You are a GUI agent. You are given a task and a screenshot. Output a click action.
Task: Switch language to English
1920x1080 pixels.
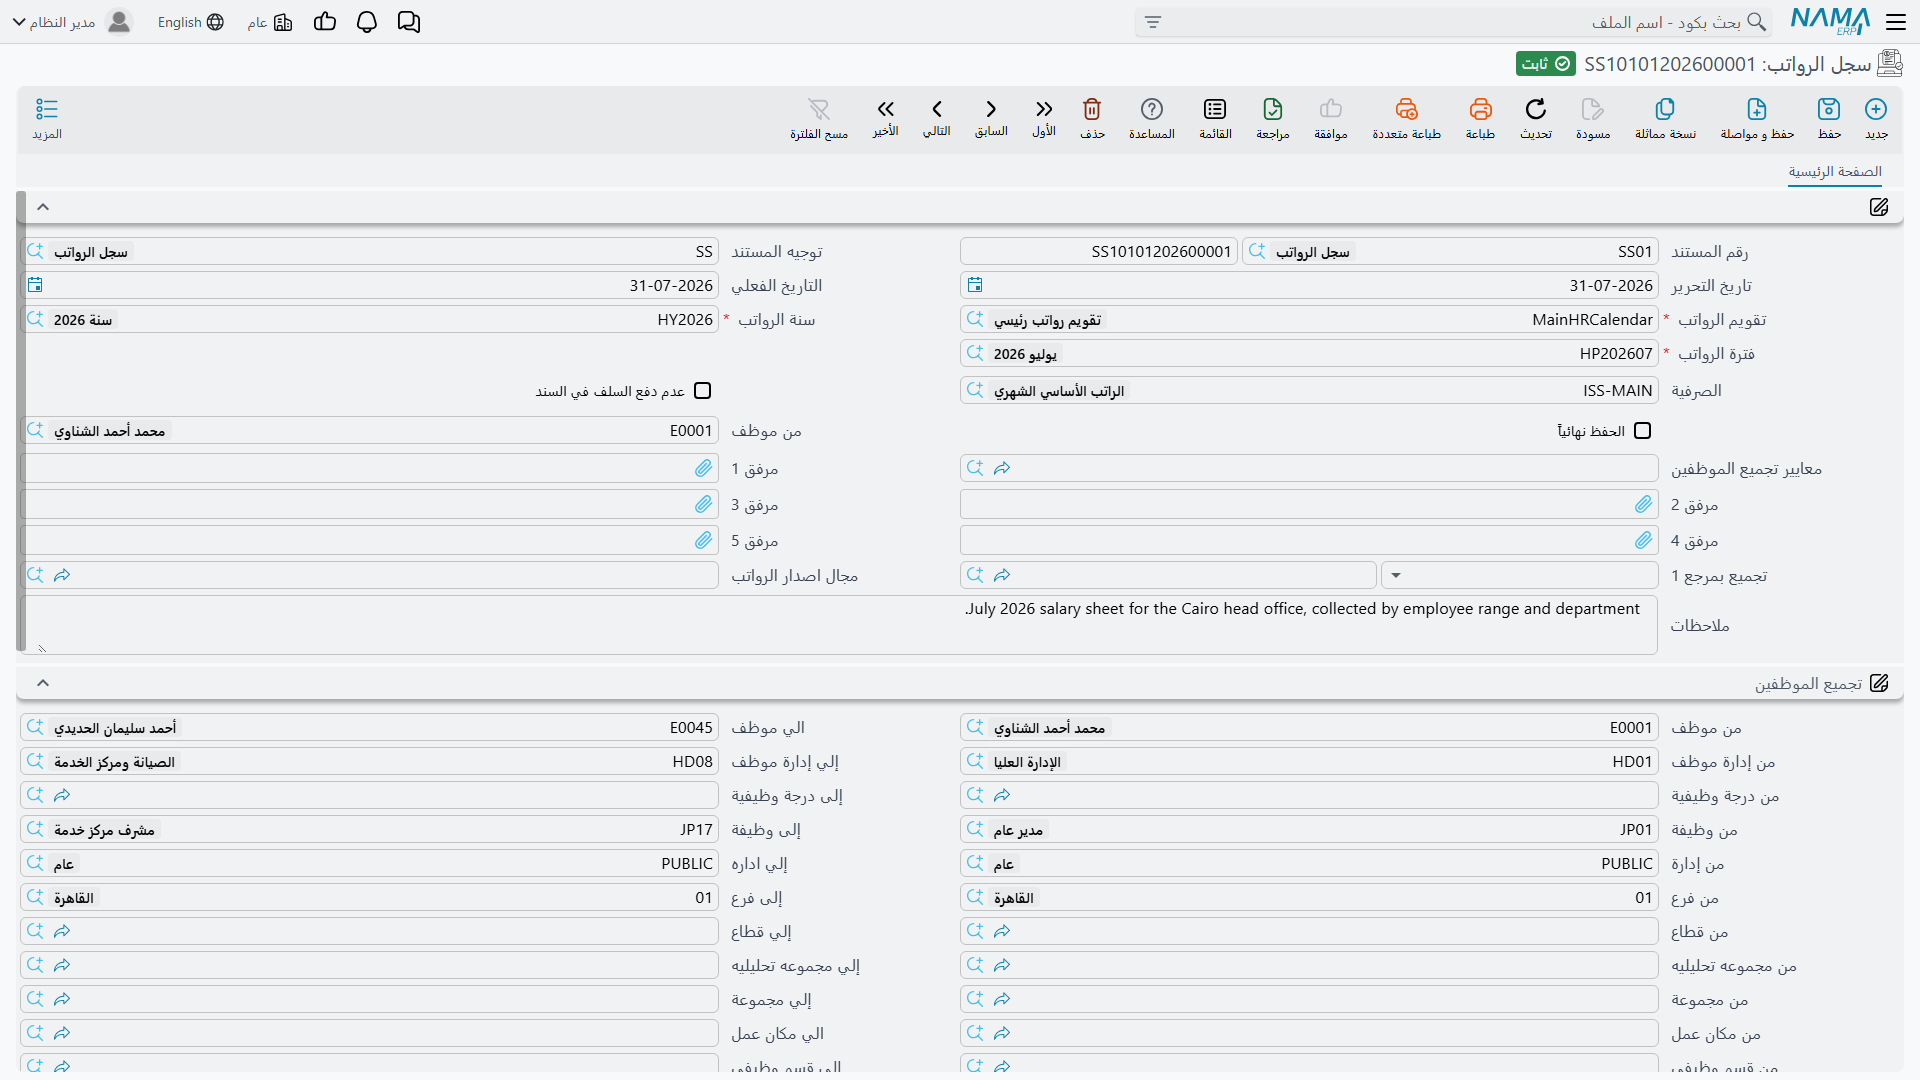(x=190, y=22)
